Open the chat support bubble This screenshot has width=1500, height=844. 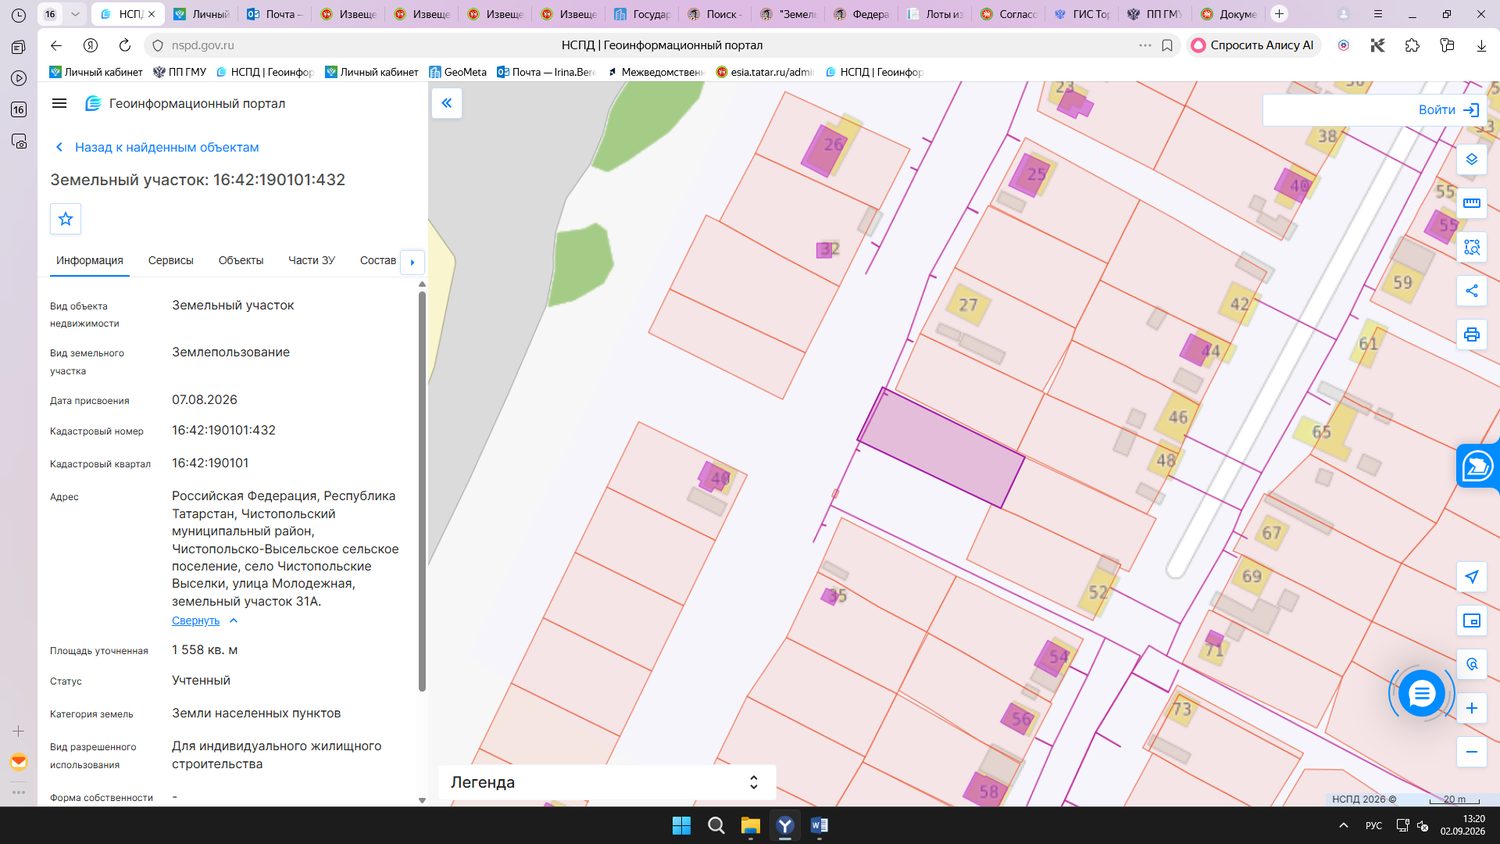(1421, 694)
